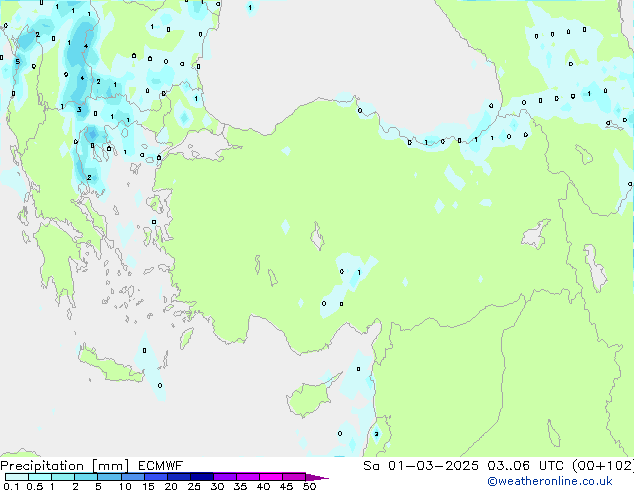Click the "40" legend scale label
Screen dimensions: 634x490
pyautogui.click(x=263, y=486)
